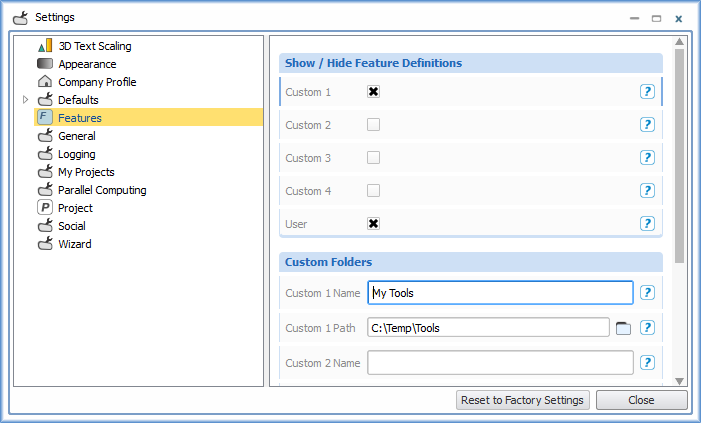Open help for the Custom 1 checkbox
The width and height of the screenshot is (701, 423).
(647, 92)
